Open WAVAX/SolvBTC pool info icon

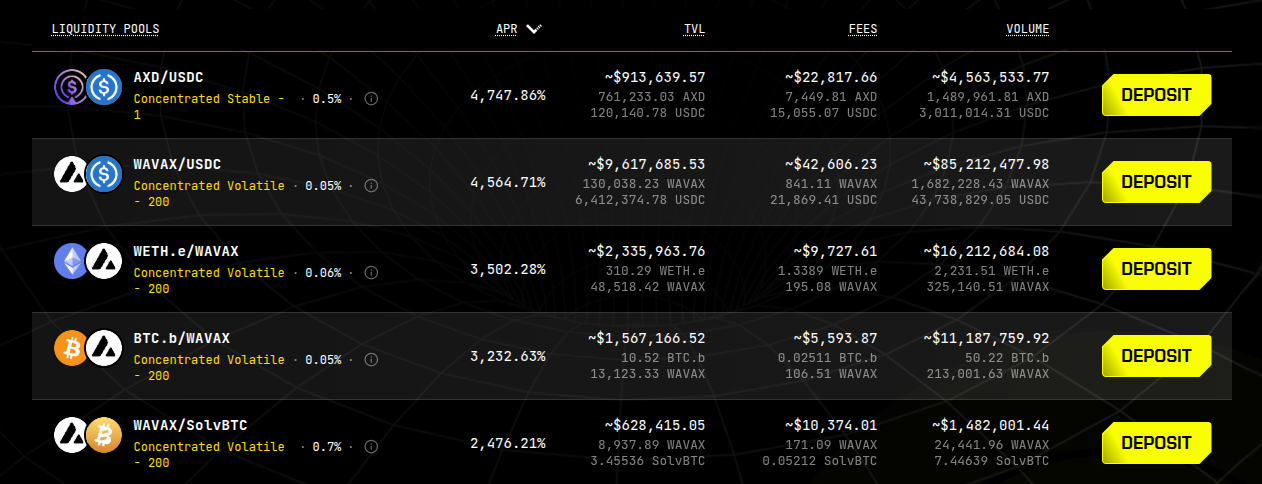tap(371, 447)
